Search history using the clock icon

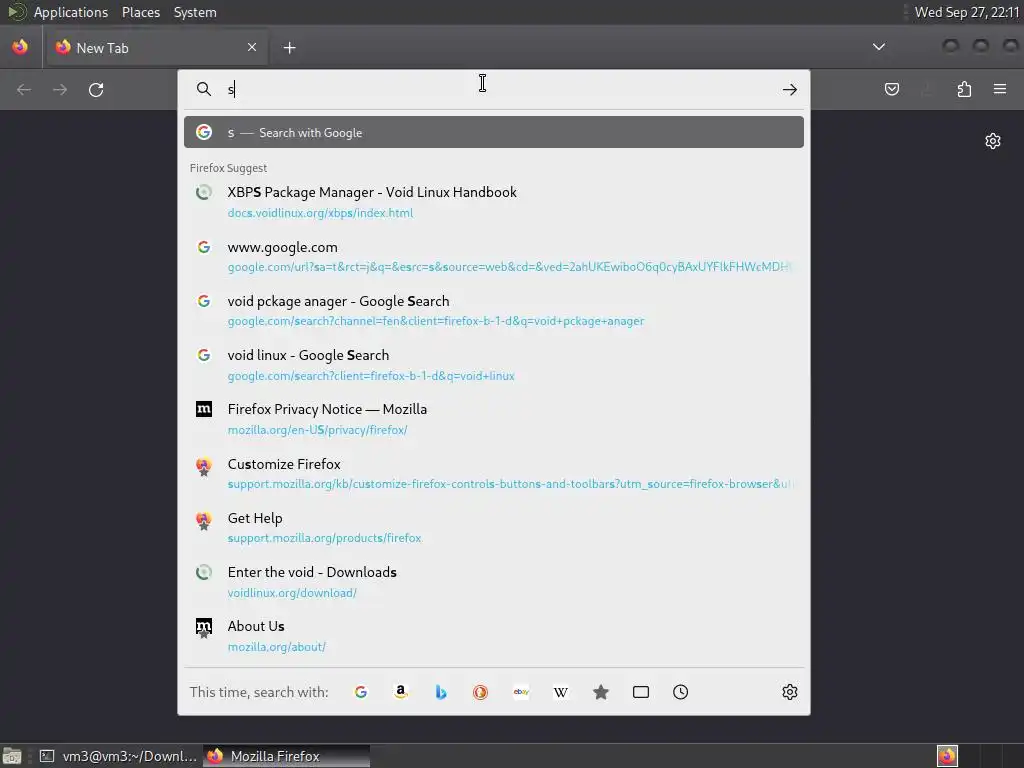680,692
